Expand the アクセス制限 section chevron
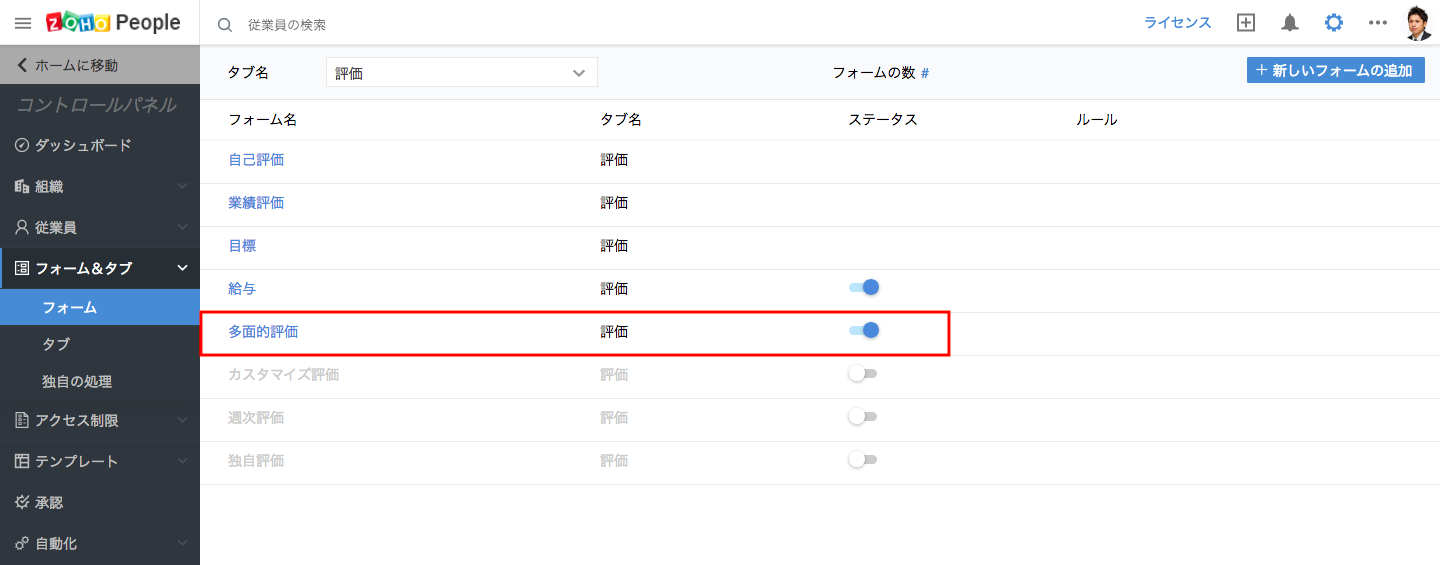1440x565 pixels. click(x=182, y=420)
